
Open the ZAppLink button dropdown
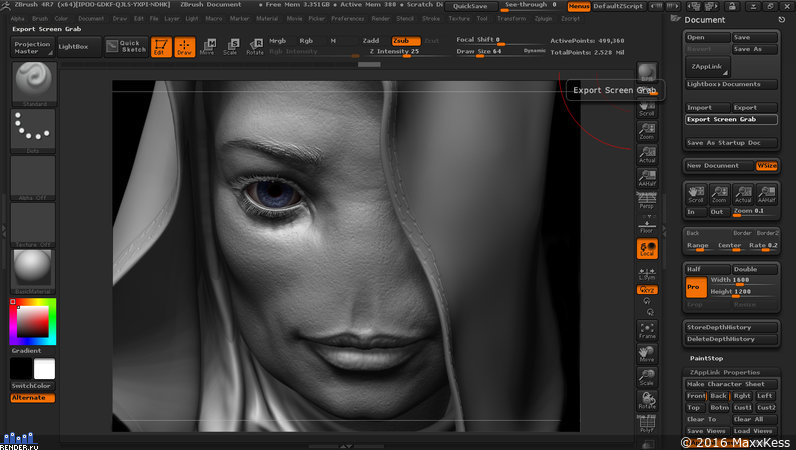point(707,67)
